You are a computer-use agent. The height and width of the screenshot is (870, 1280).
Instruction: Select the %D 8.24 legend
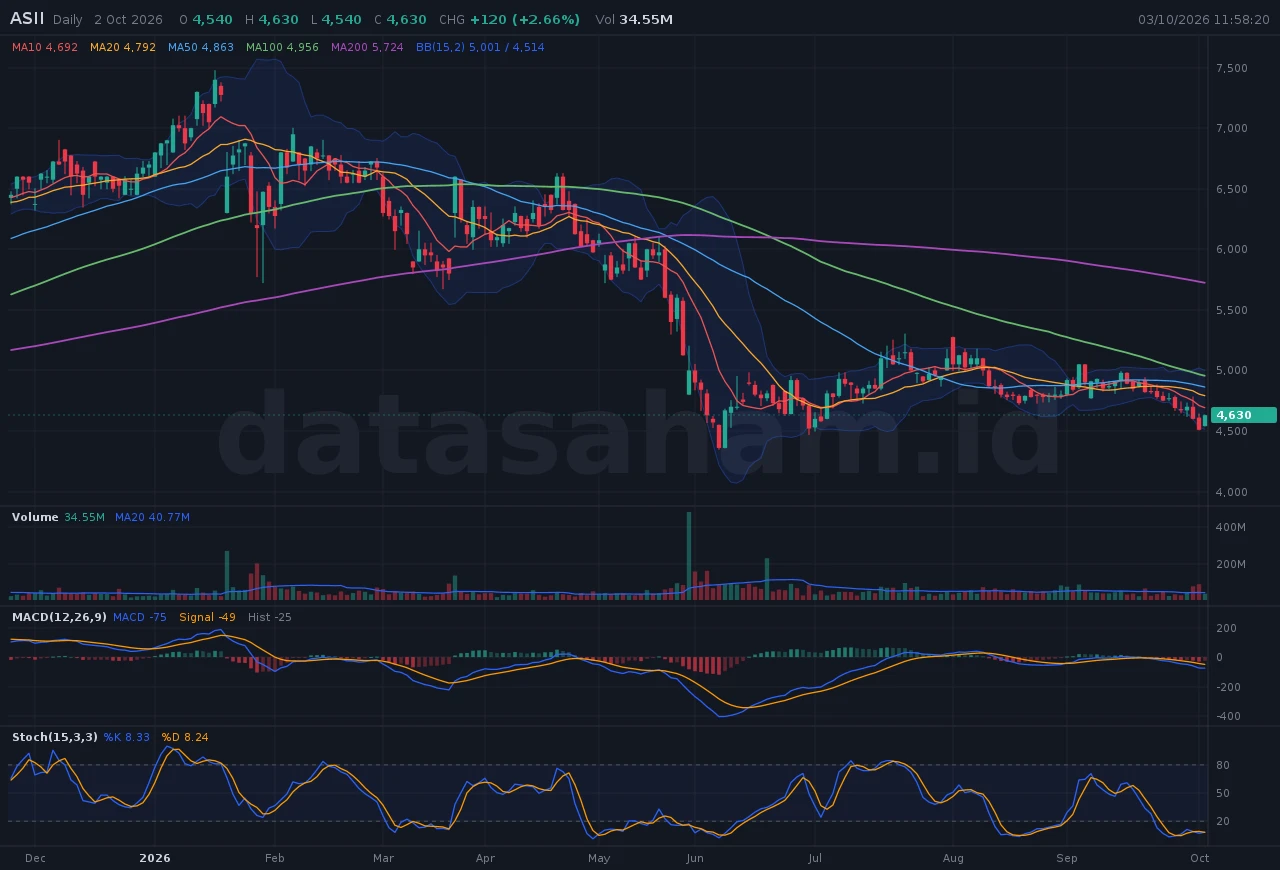point(185,737)
